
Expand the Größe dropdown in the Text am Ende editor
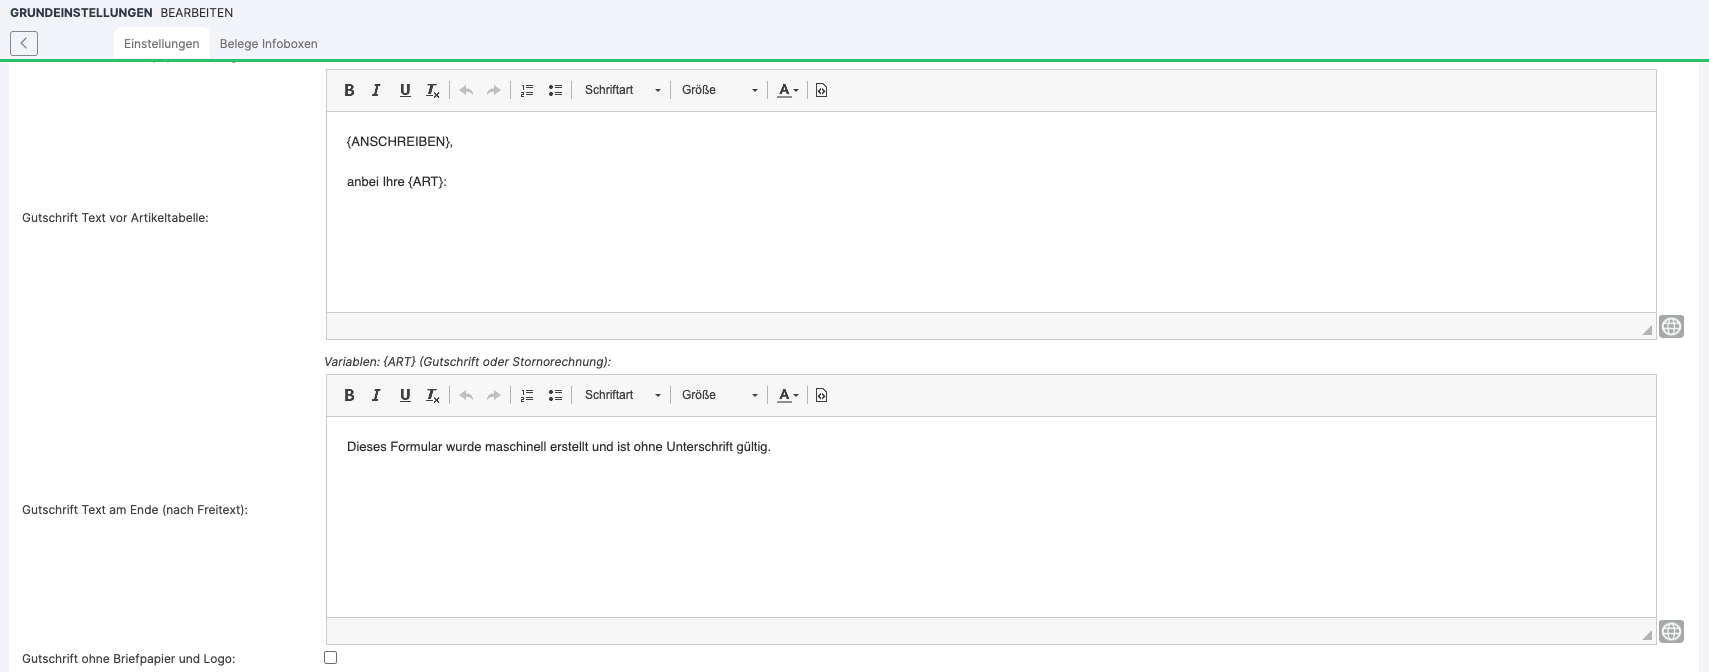point(719,395)
